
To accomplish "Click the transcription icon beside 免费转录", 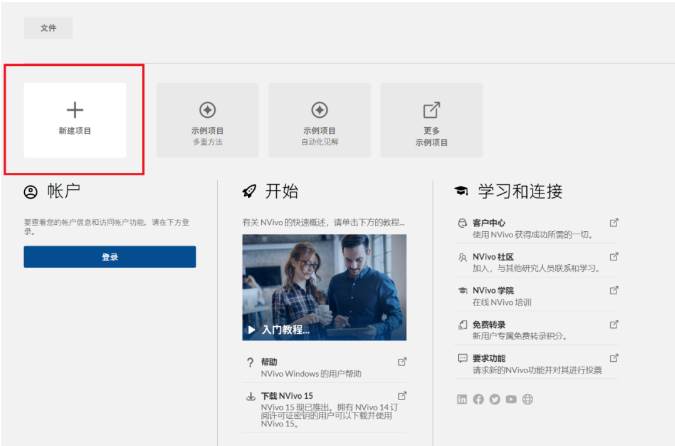I will coord(462,325).
